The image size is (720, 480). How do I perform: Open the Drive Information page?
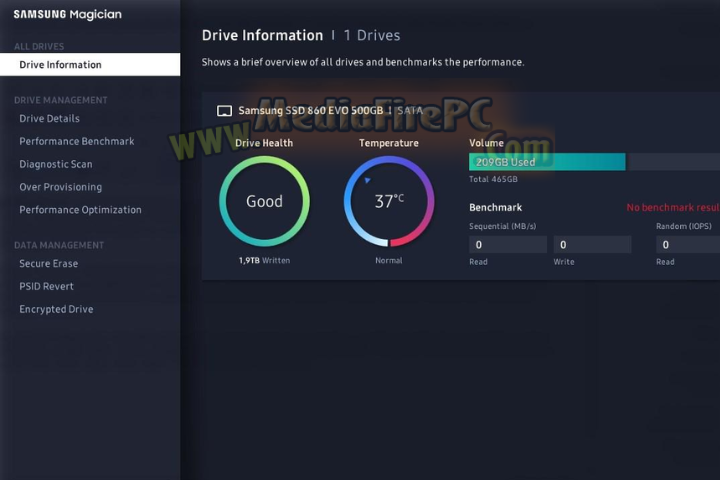coord(90,64)
